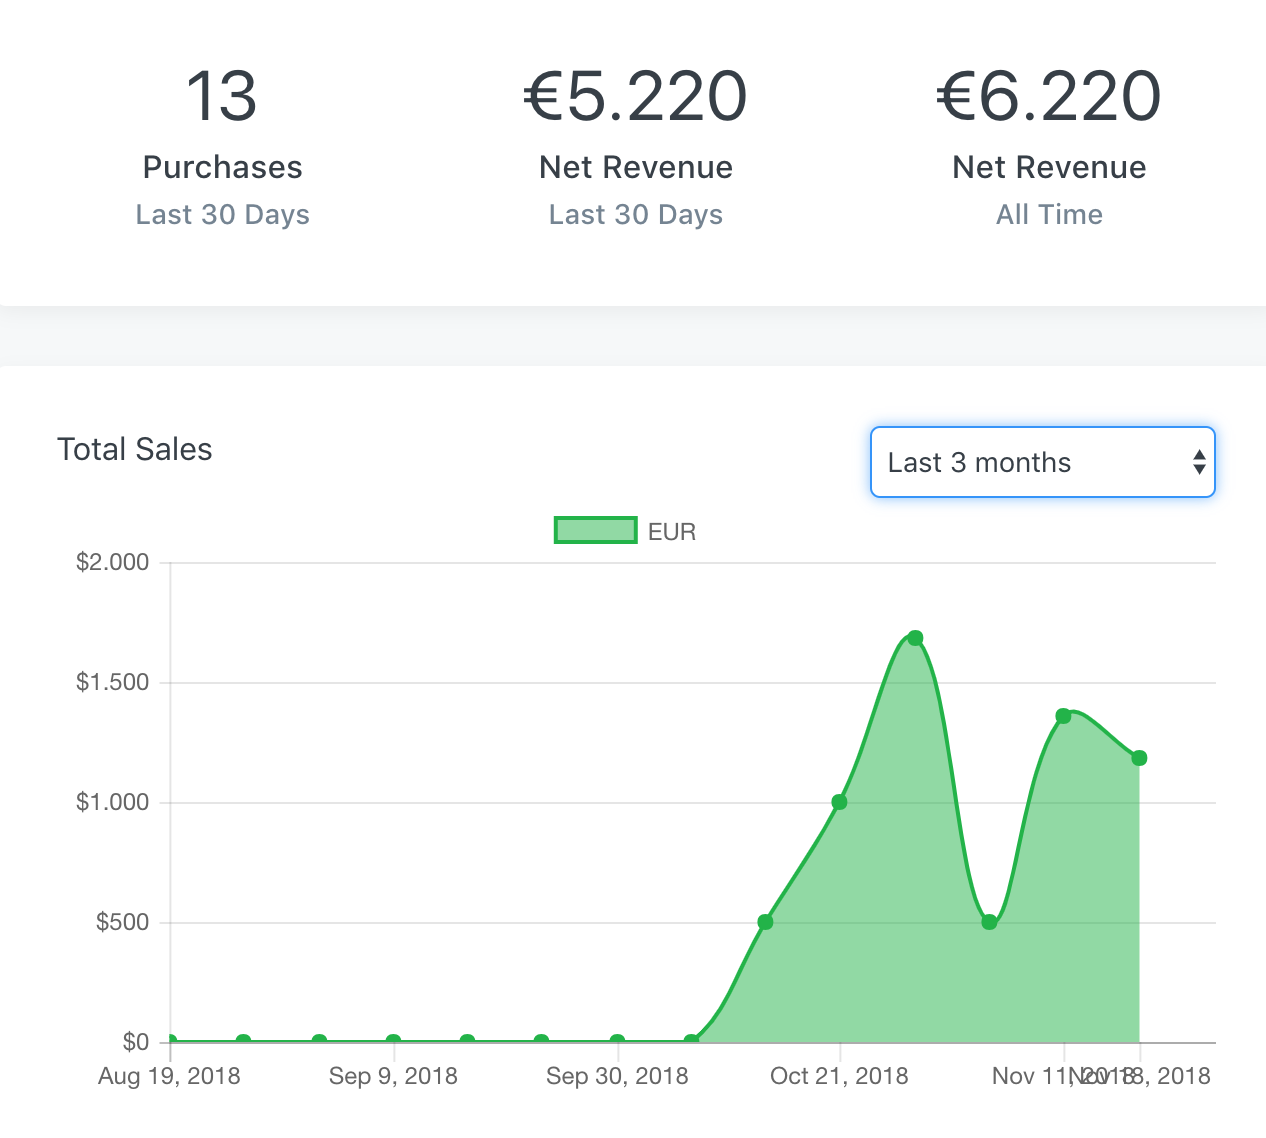Click the $500 dip data point in early November
This screenshot has width=1266, height=1138.
(989, 922)
